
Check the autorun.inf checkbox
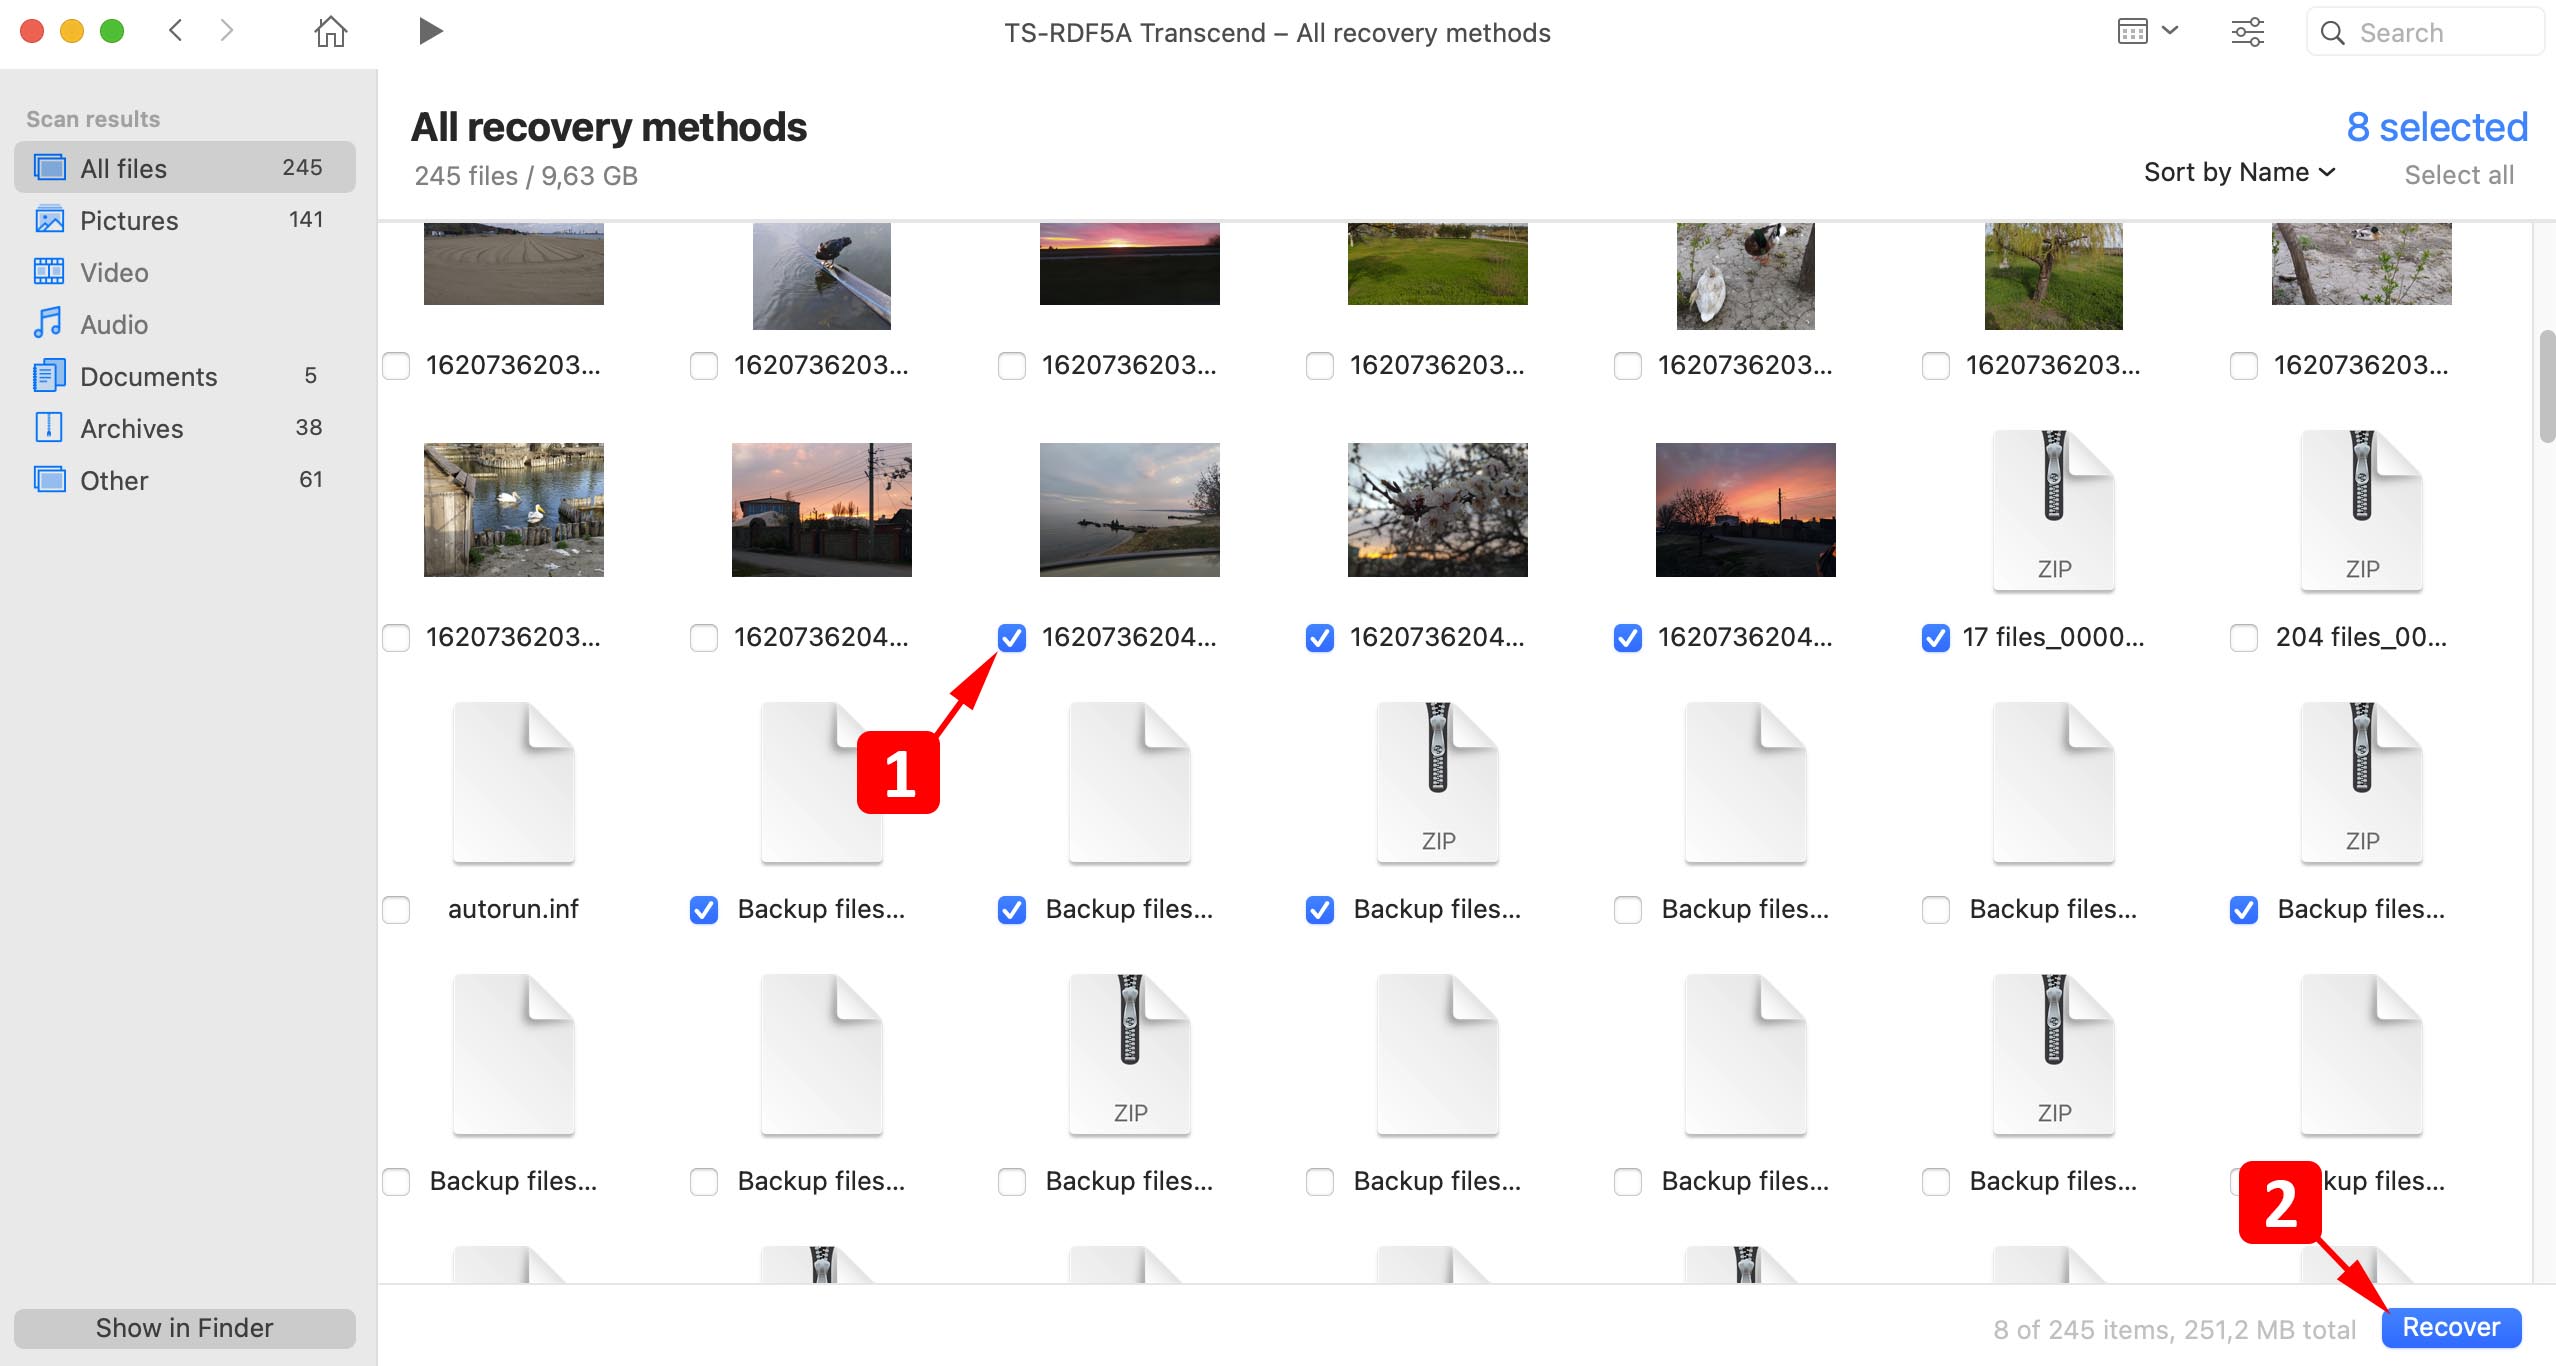pyautogui.click(x=396, y=909)
